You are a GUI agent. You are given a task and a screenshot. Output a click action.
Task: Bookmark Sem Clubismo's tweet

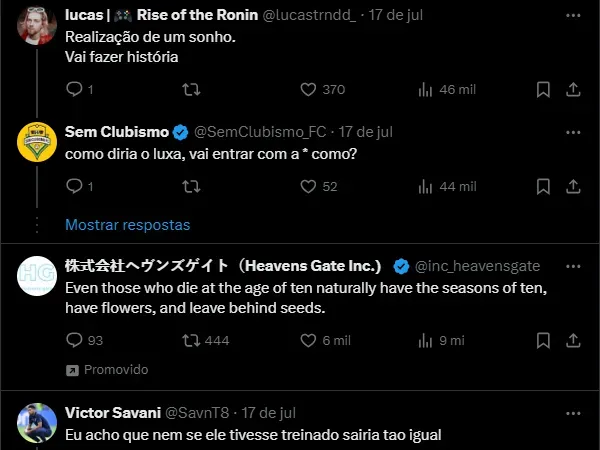543,186
